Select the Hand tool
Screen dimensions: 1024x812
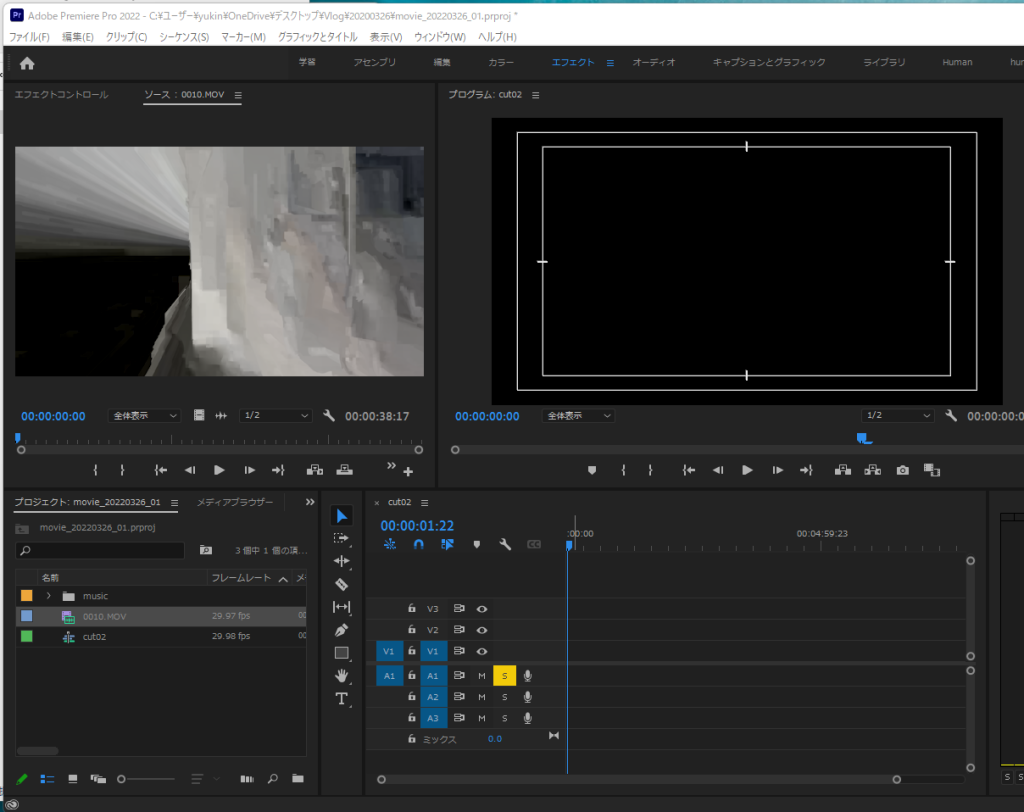(x=341, y=676)
